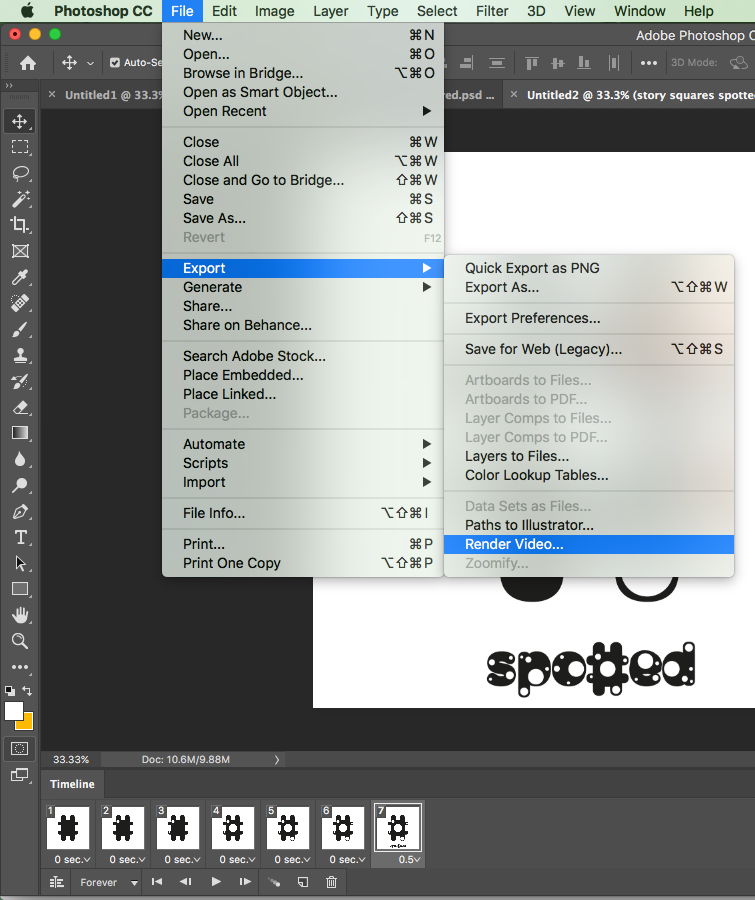Select the Zoom tool
The height and width of the screenshot is (900, 755).
coord(20,641)
